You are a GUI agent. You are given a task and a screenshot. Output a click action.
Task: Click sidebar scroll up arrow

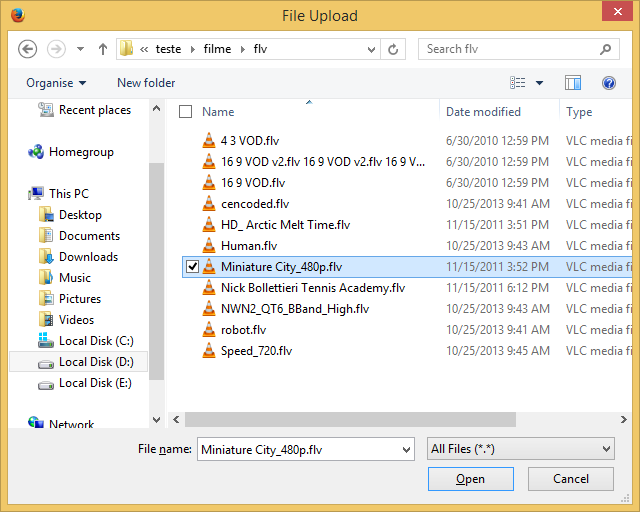click(156, 109)
